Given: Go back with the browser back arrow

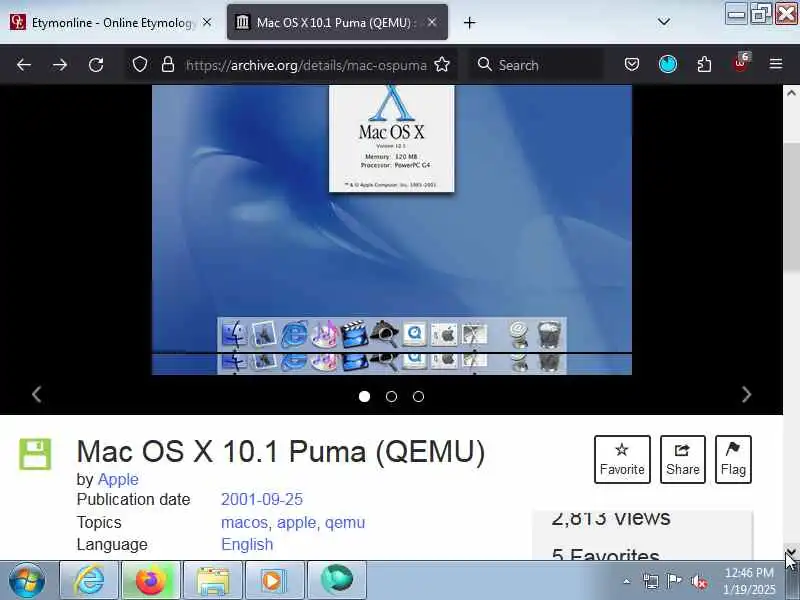Looking at the screenshot, I should coord(23,65).
